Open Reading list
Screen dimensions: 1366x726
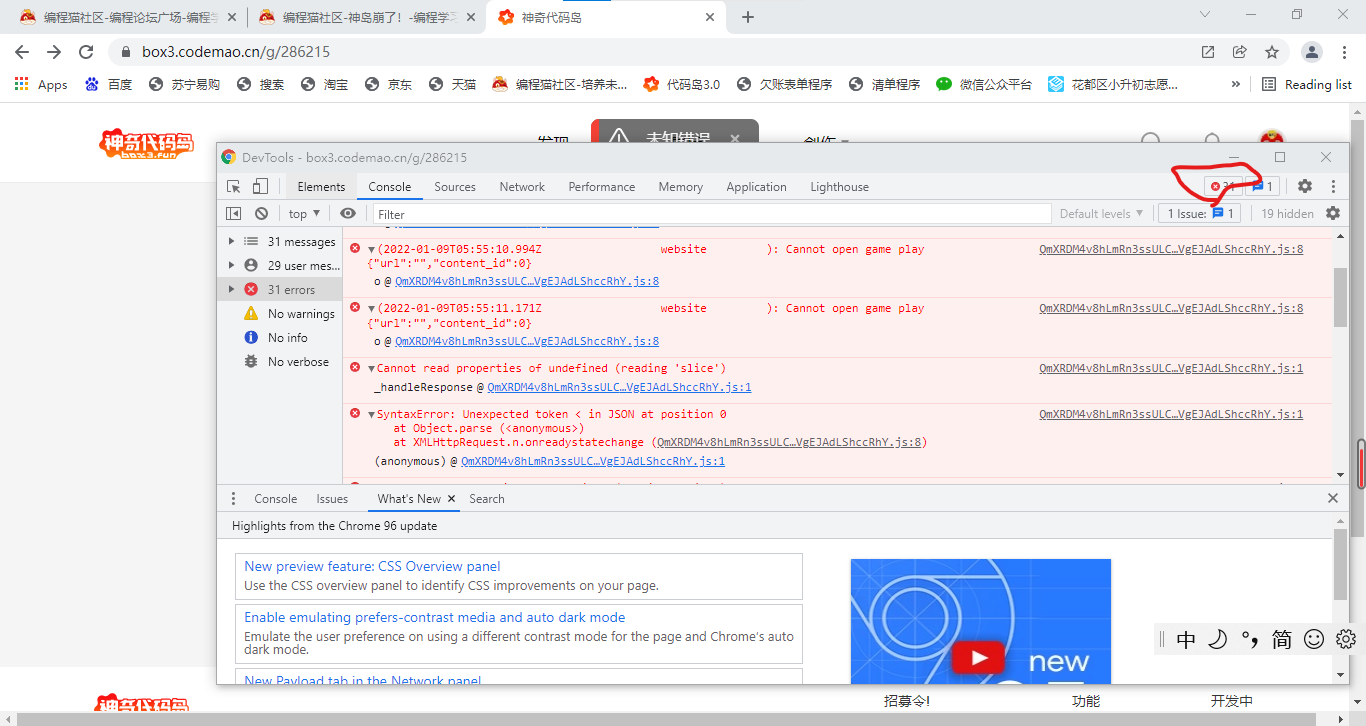point(1307,84)
